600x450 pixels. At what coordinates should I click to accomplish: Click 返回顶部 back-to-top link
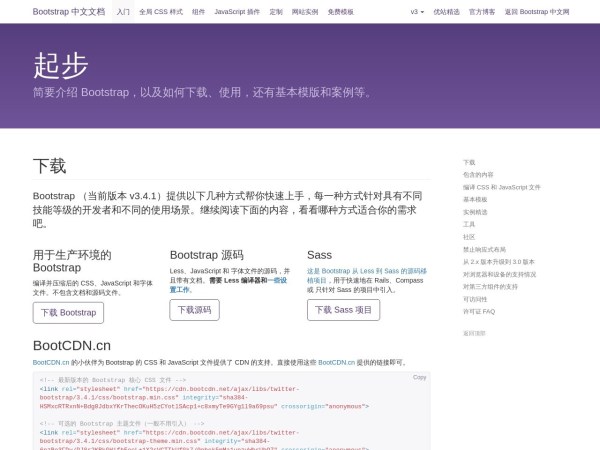[x=474, y=333]
